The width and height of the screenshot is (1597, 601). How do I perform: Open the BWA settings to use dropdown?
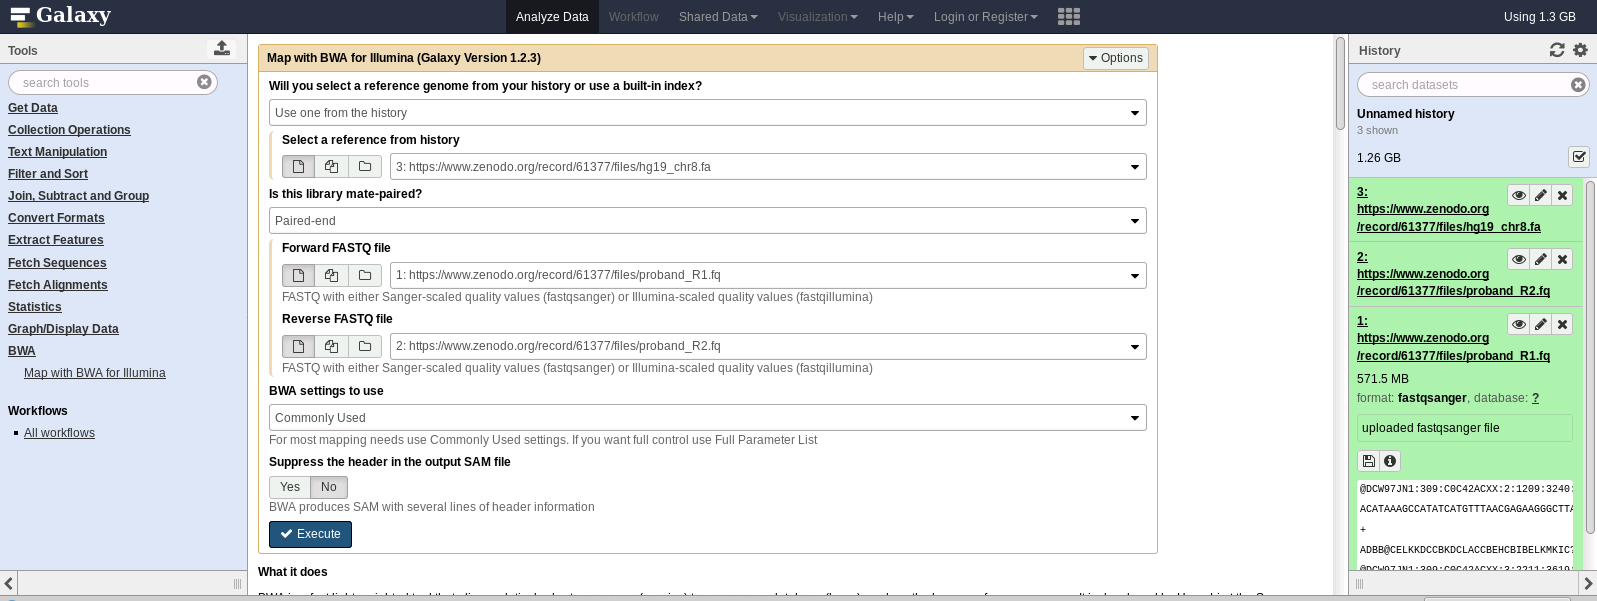pos(707,418)
